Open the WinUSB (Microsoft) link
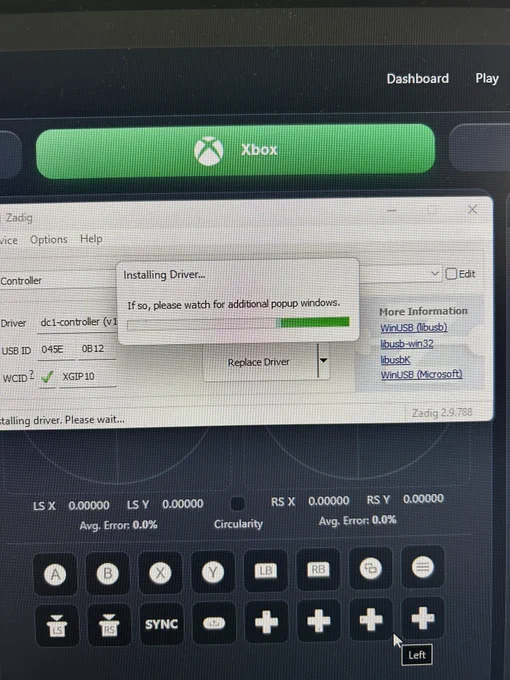Viewport: 510px width, 680px height. click(x=422, y=374)
